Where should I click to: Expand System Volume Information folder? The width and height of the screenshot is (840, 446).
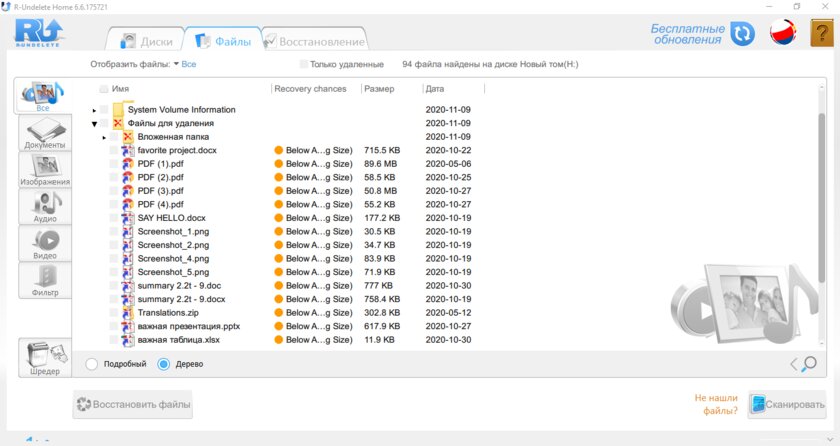pyautogui.click(x=94, y=110)
